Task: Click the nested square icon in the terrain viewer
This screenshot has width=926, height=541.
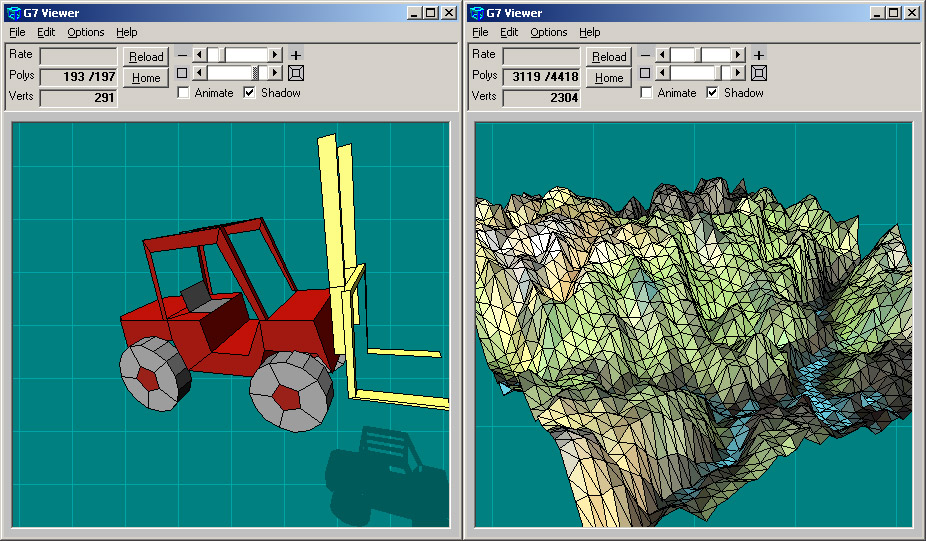Action: pos(759,73)
